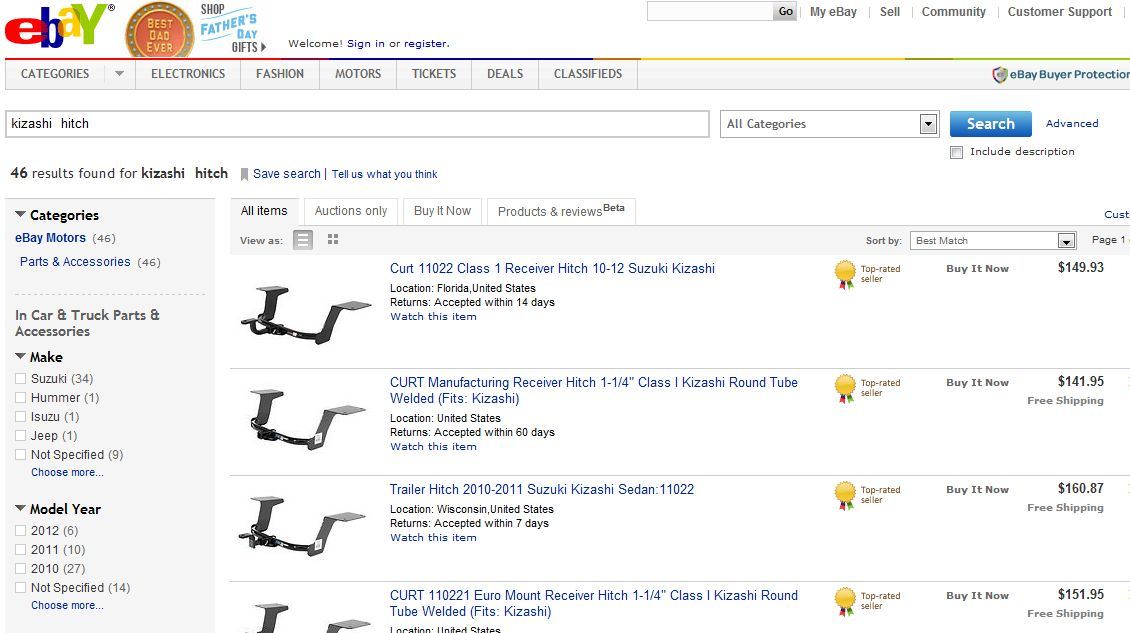This screenshot has height=633, width=1130.
Task: Check Not Specified (9) make filter
Action: [x=21, y=454]
